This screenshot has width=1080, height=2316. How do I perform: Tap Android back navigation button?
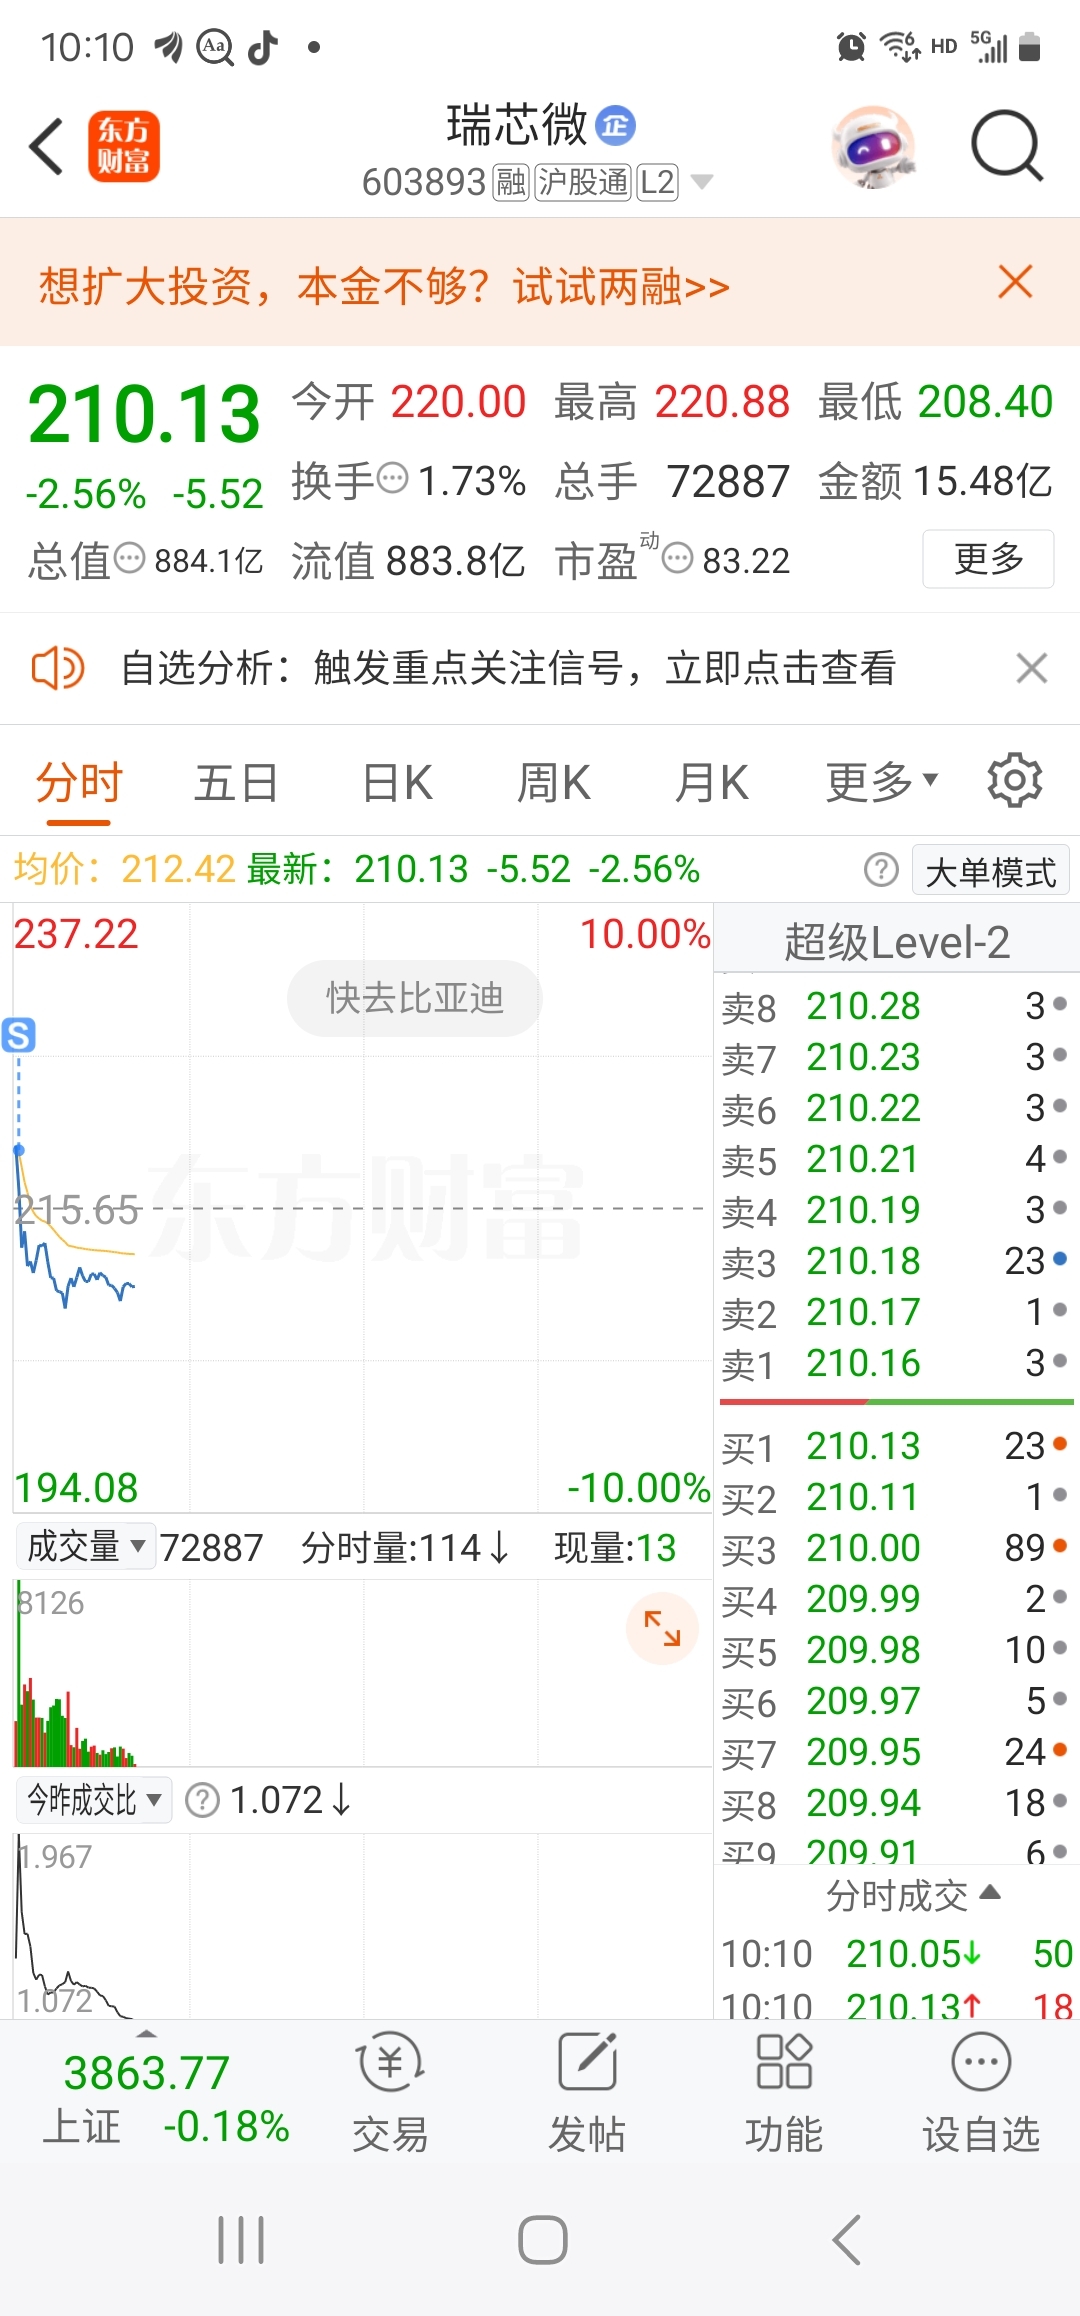pos(846,2240)
